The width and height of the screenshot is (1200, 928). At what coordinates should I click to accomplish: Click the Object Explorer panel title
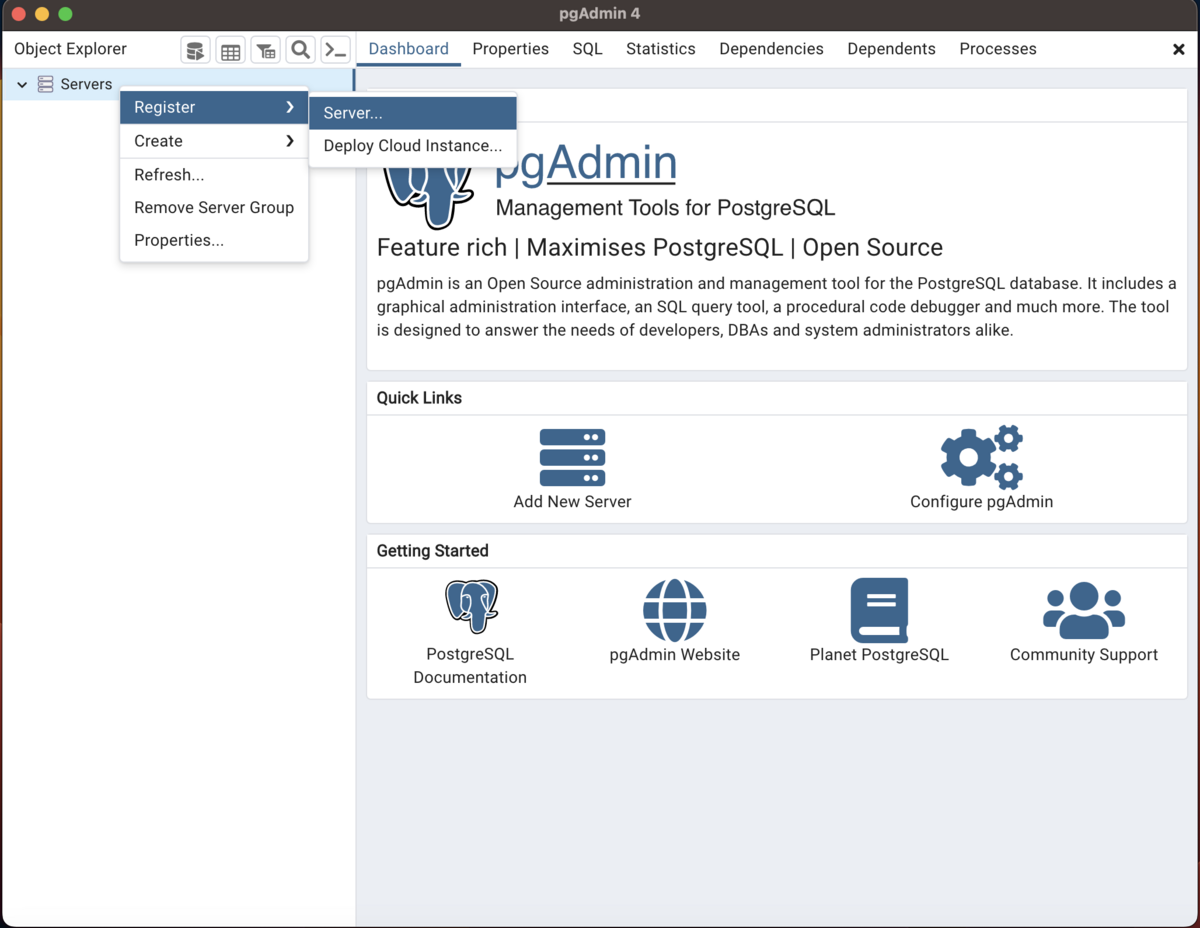click(70, 49)
